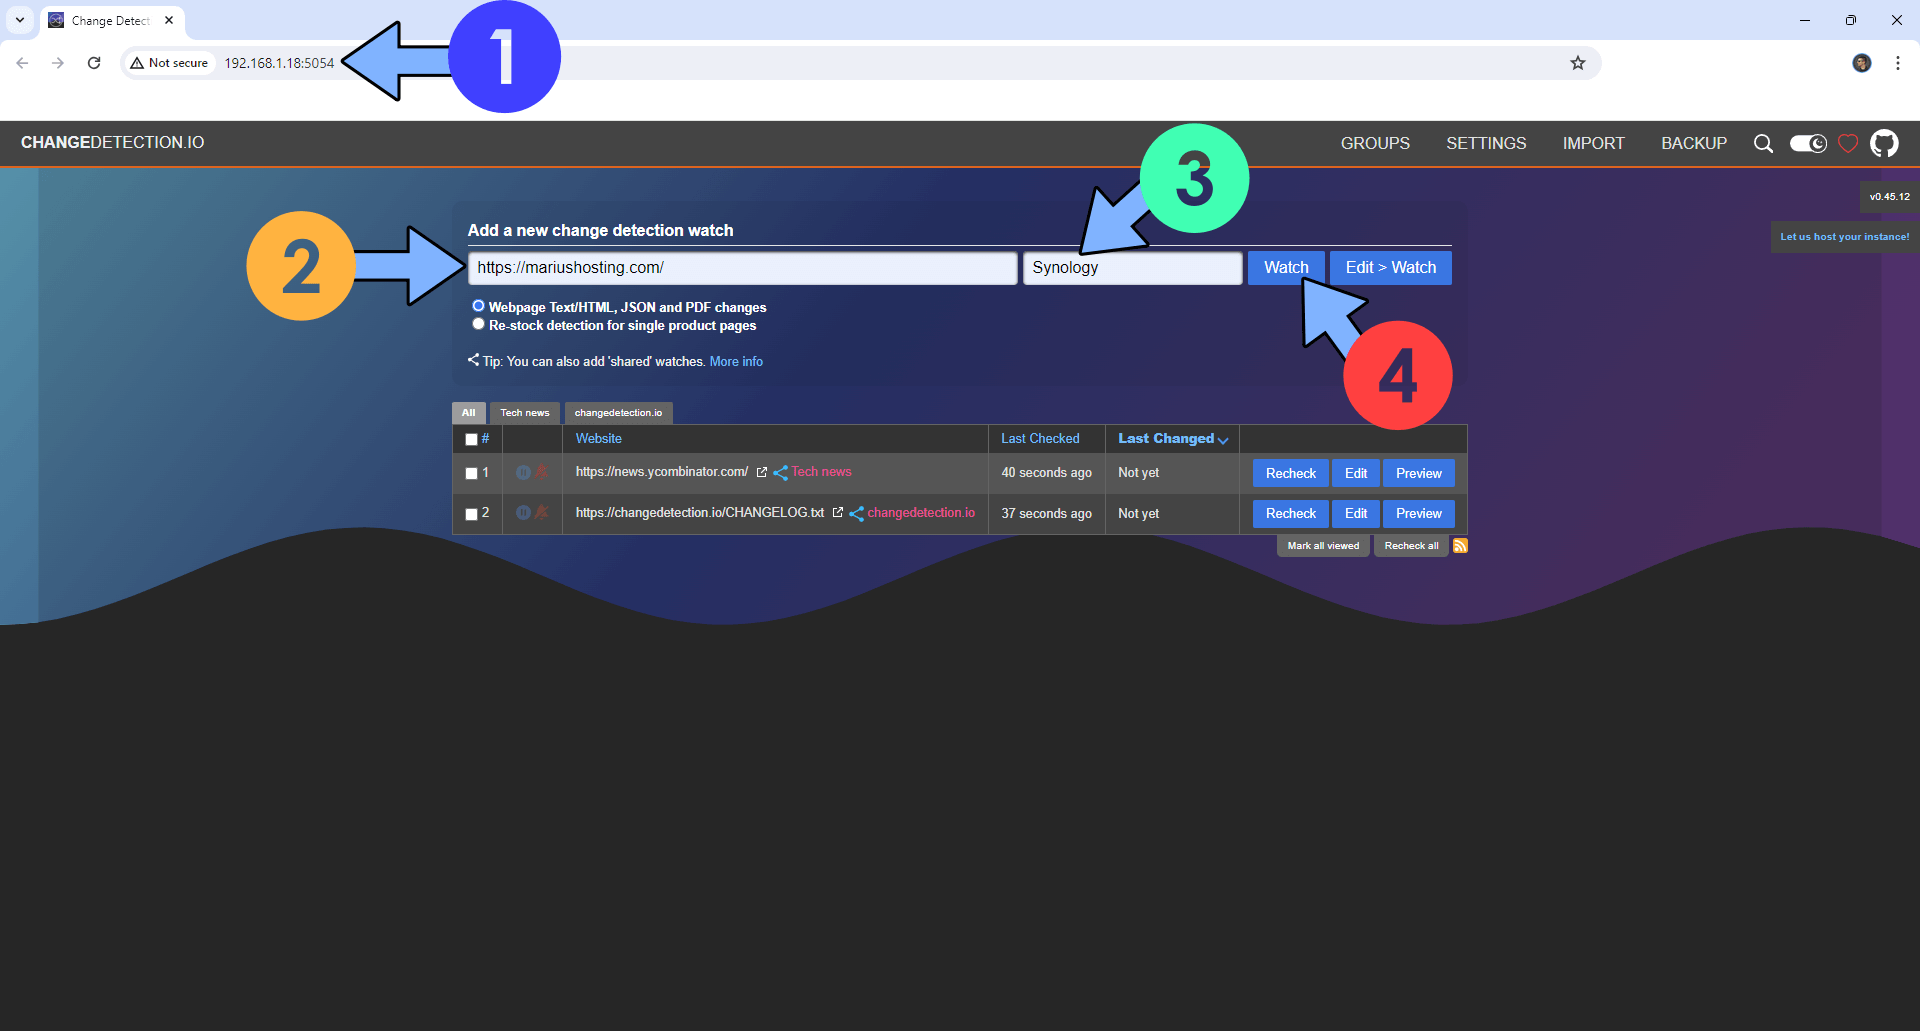Reload the page in browser
The height and width of the screenshot is (1031, 1920).
[94, 63]
